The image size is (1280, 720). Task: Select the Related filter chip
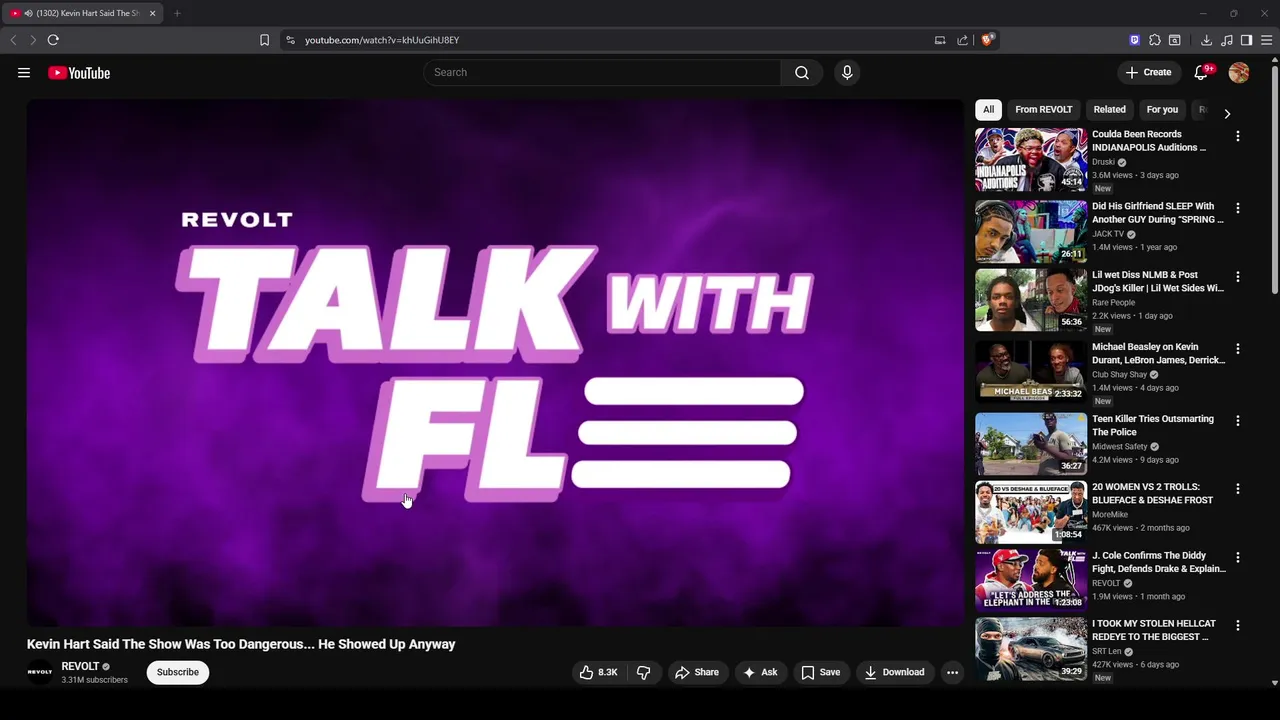(1109, 109)
